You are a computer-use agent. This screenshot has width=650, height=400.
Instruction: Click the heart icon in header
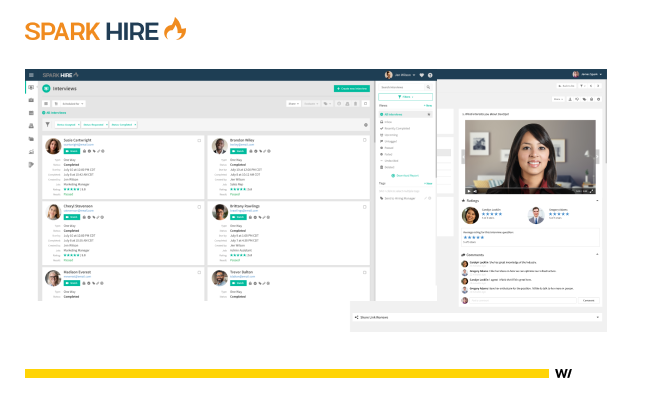click(421, 75)
